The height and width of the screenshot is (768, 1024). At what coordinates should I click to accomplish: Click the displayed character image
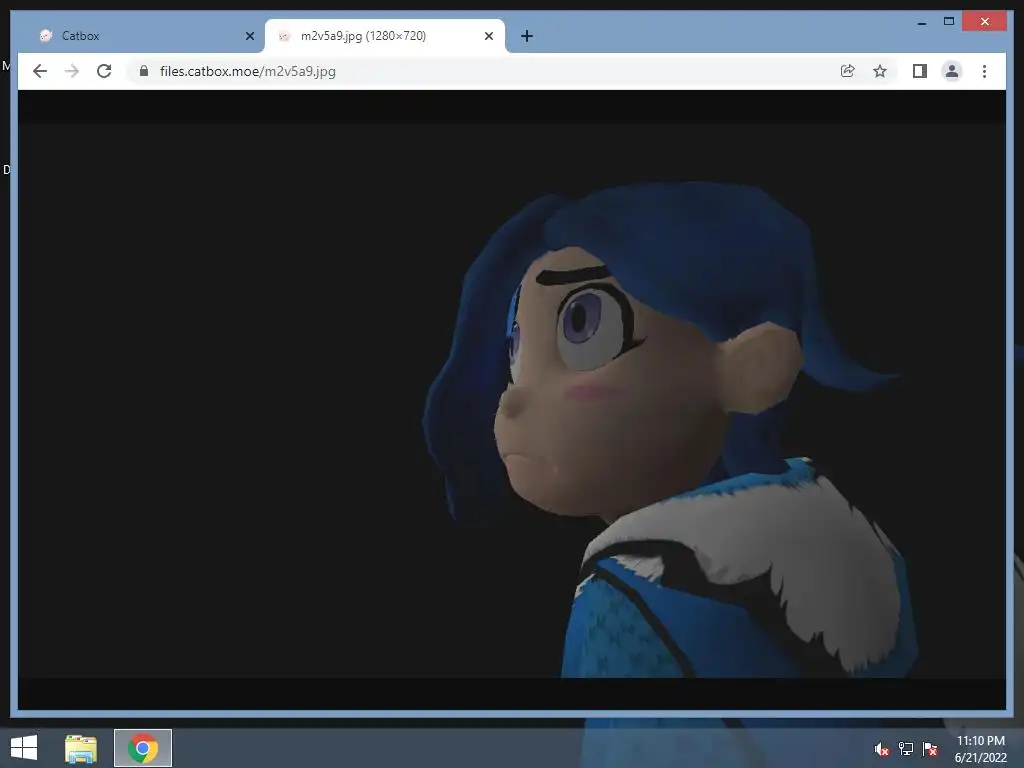pos(512,400)
